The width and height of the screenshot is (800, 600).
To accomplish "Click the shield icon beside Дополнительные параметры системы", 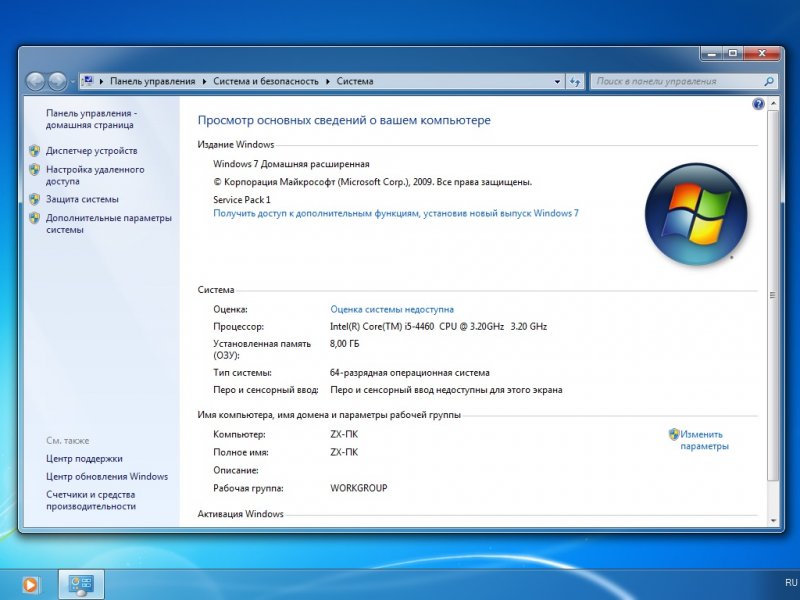I will tap(35, 218).
